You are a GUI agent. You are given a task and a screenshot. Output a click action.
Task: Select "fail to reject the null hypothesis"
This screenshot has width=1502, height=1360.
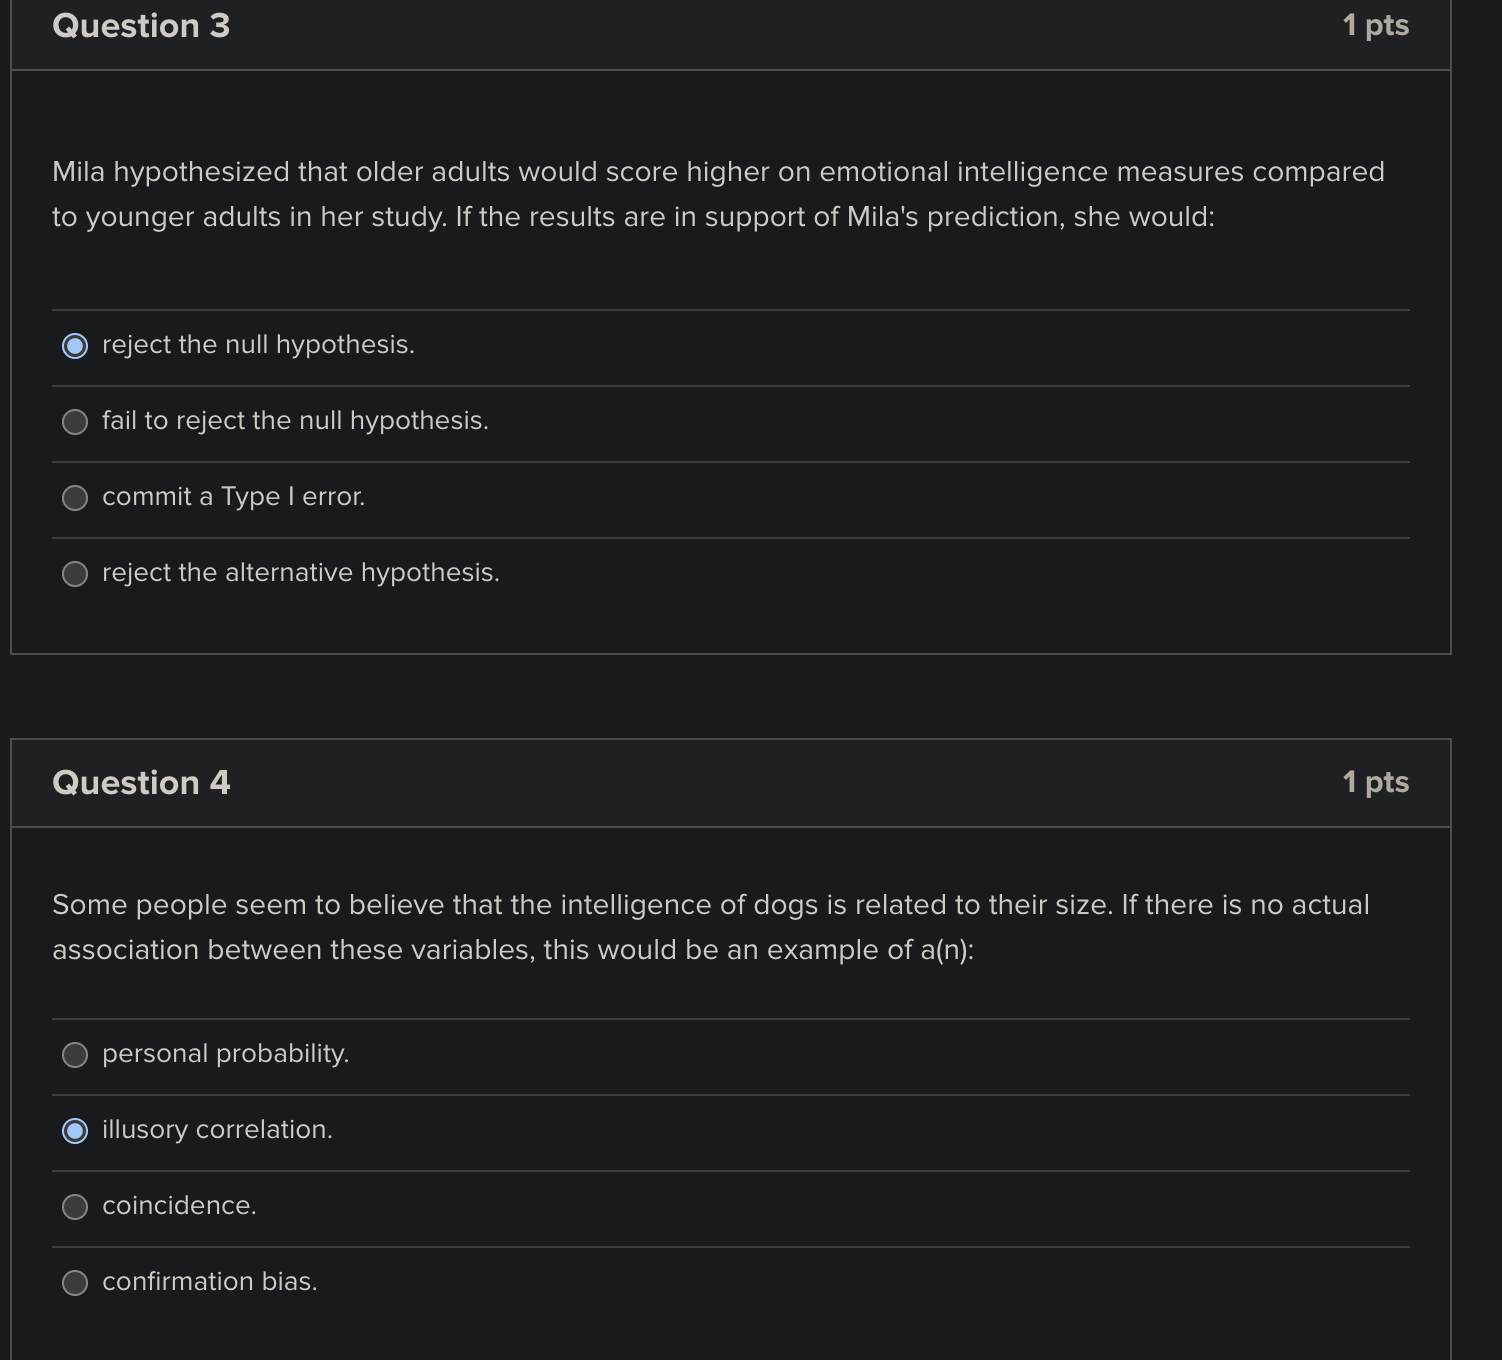coord(75,421)
